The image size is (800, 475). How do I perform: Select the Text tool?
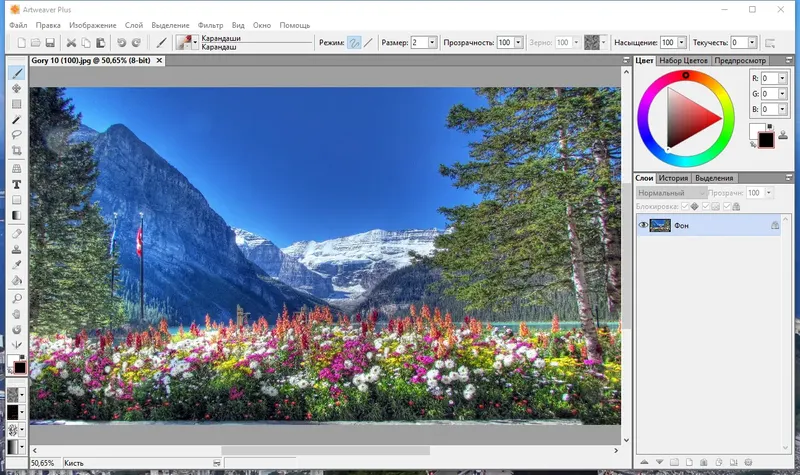17,184
